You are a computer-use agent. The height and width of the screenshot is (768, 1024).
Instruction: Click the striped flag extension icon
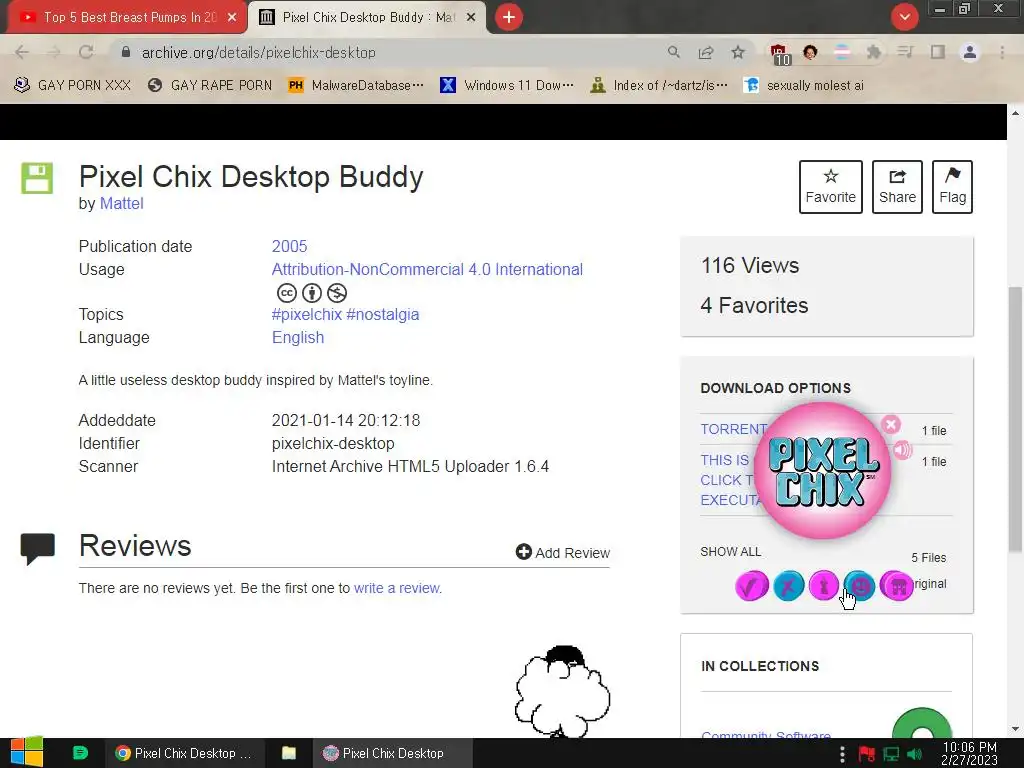click(842, 52)
